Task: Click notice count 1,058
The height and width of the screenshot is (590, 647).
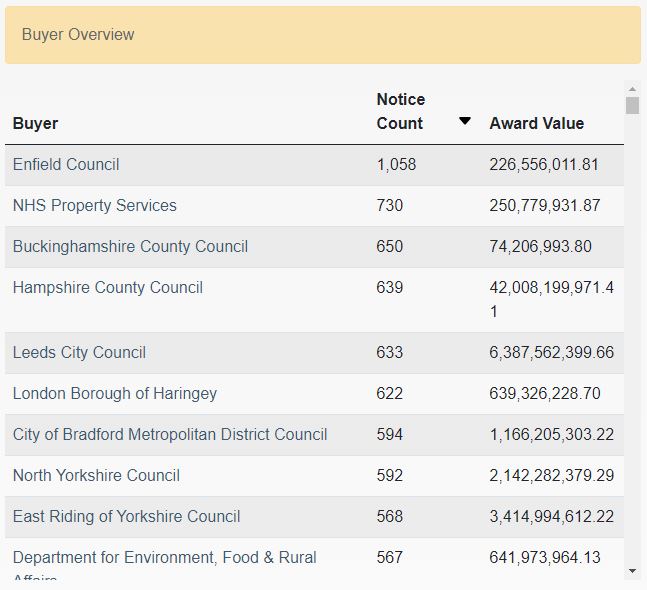Action: point(396,165)
